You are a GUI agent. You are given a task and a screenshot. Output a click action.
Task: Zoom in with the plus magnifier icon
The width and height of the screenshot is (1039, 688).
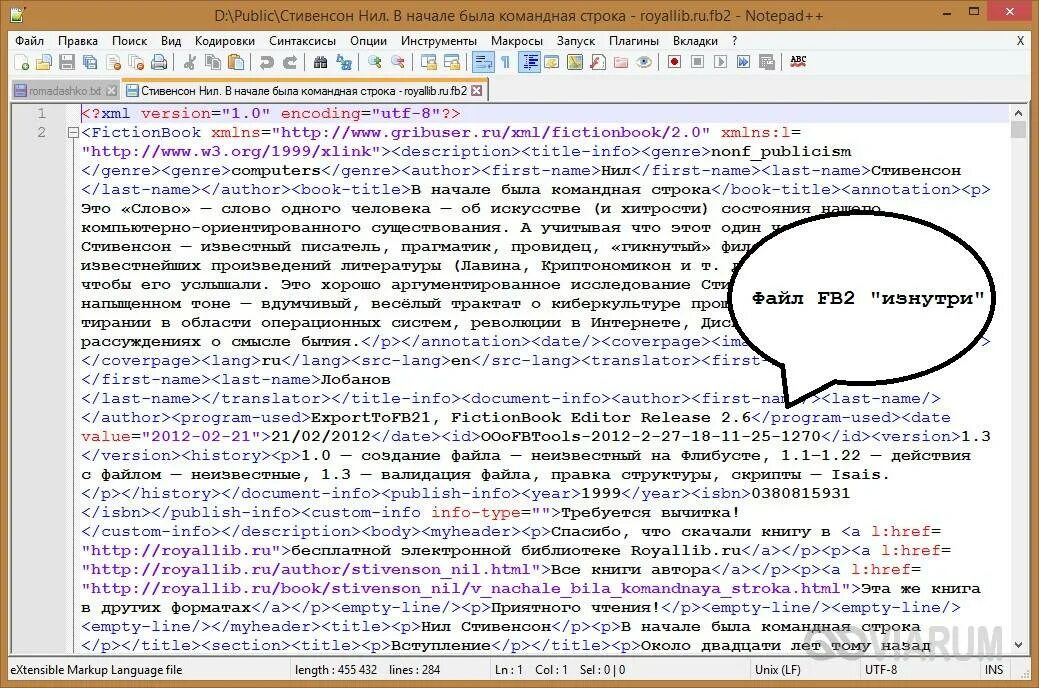(374, 62)
